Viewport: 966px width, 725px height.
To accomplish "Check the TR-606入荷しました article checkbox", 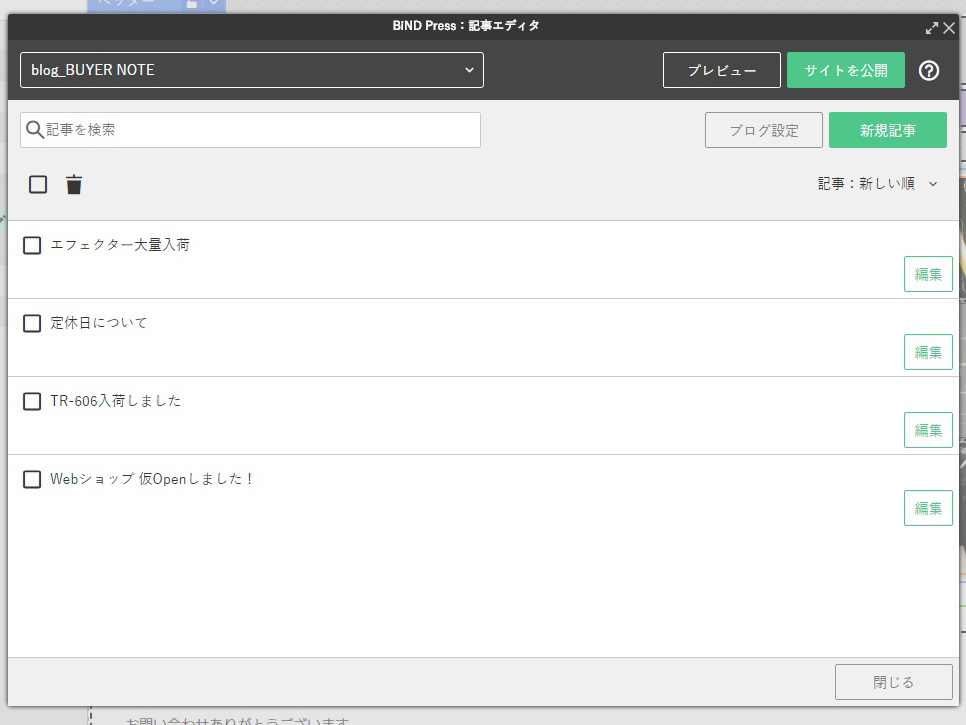I will [31, 401].
